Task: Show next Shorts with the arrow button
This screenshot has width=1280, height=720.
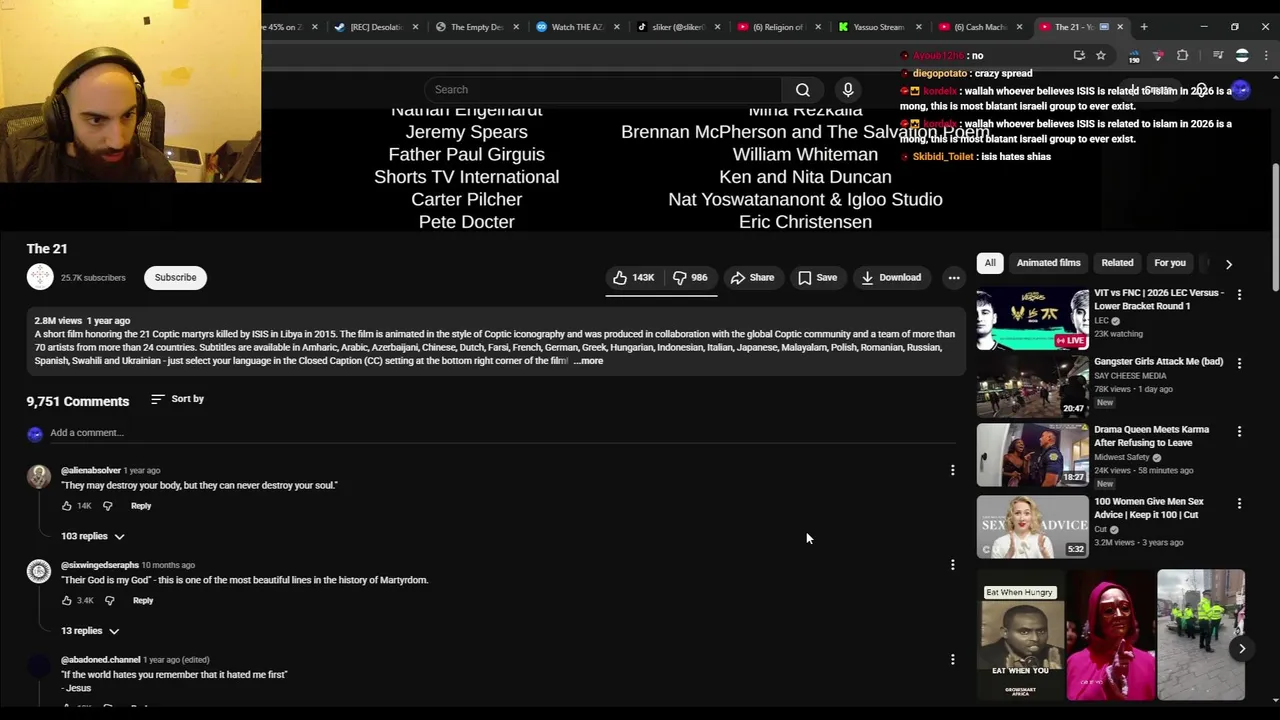Action: (1242, 649)
